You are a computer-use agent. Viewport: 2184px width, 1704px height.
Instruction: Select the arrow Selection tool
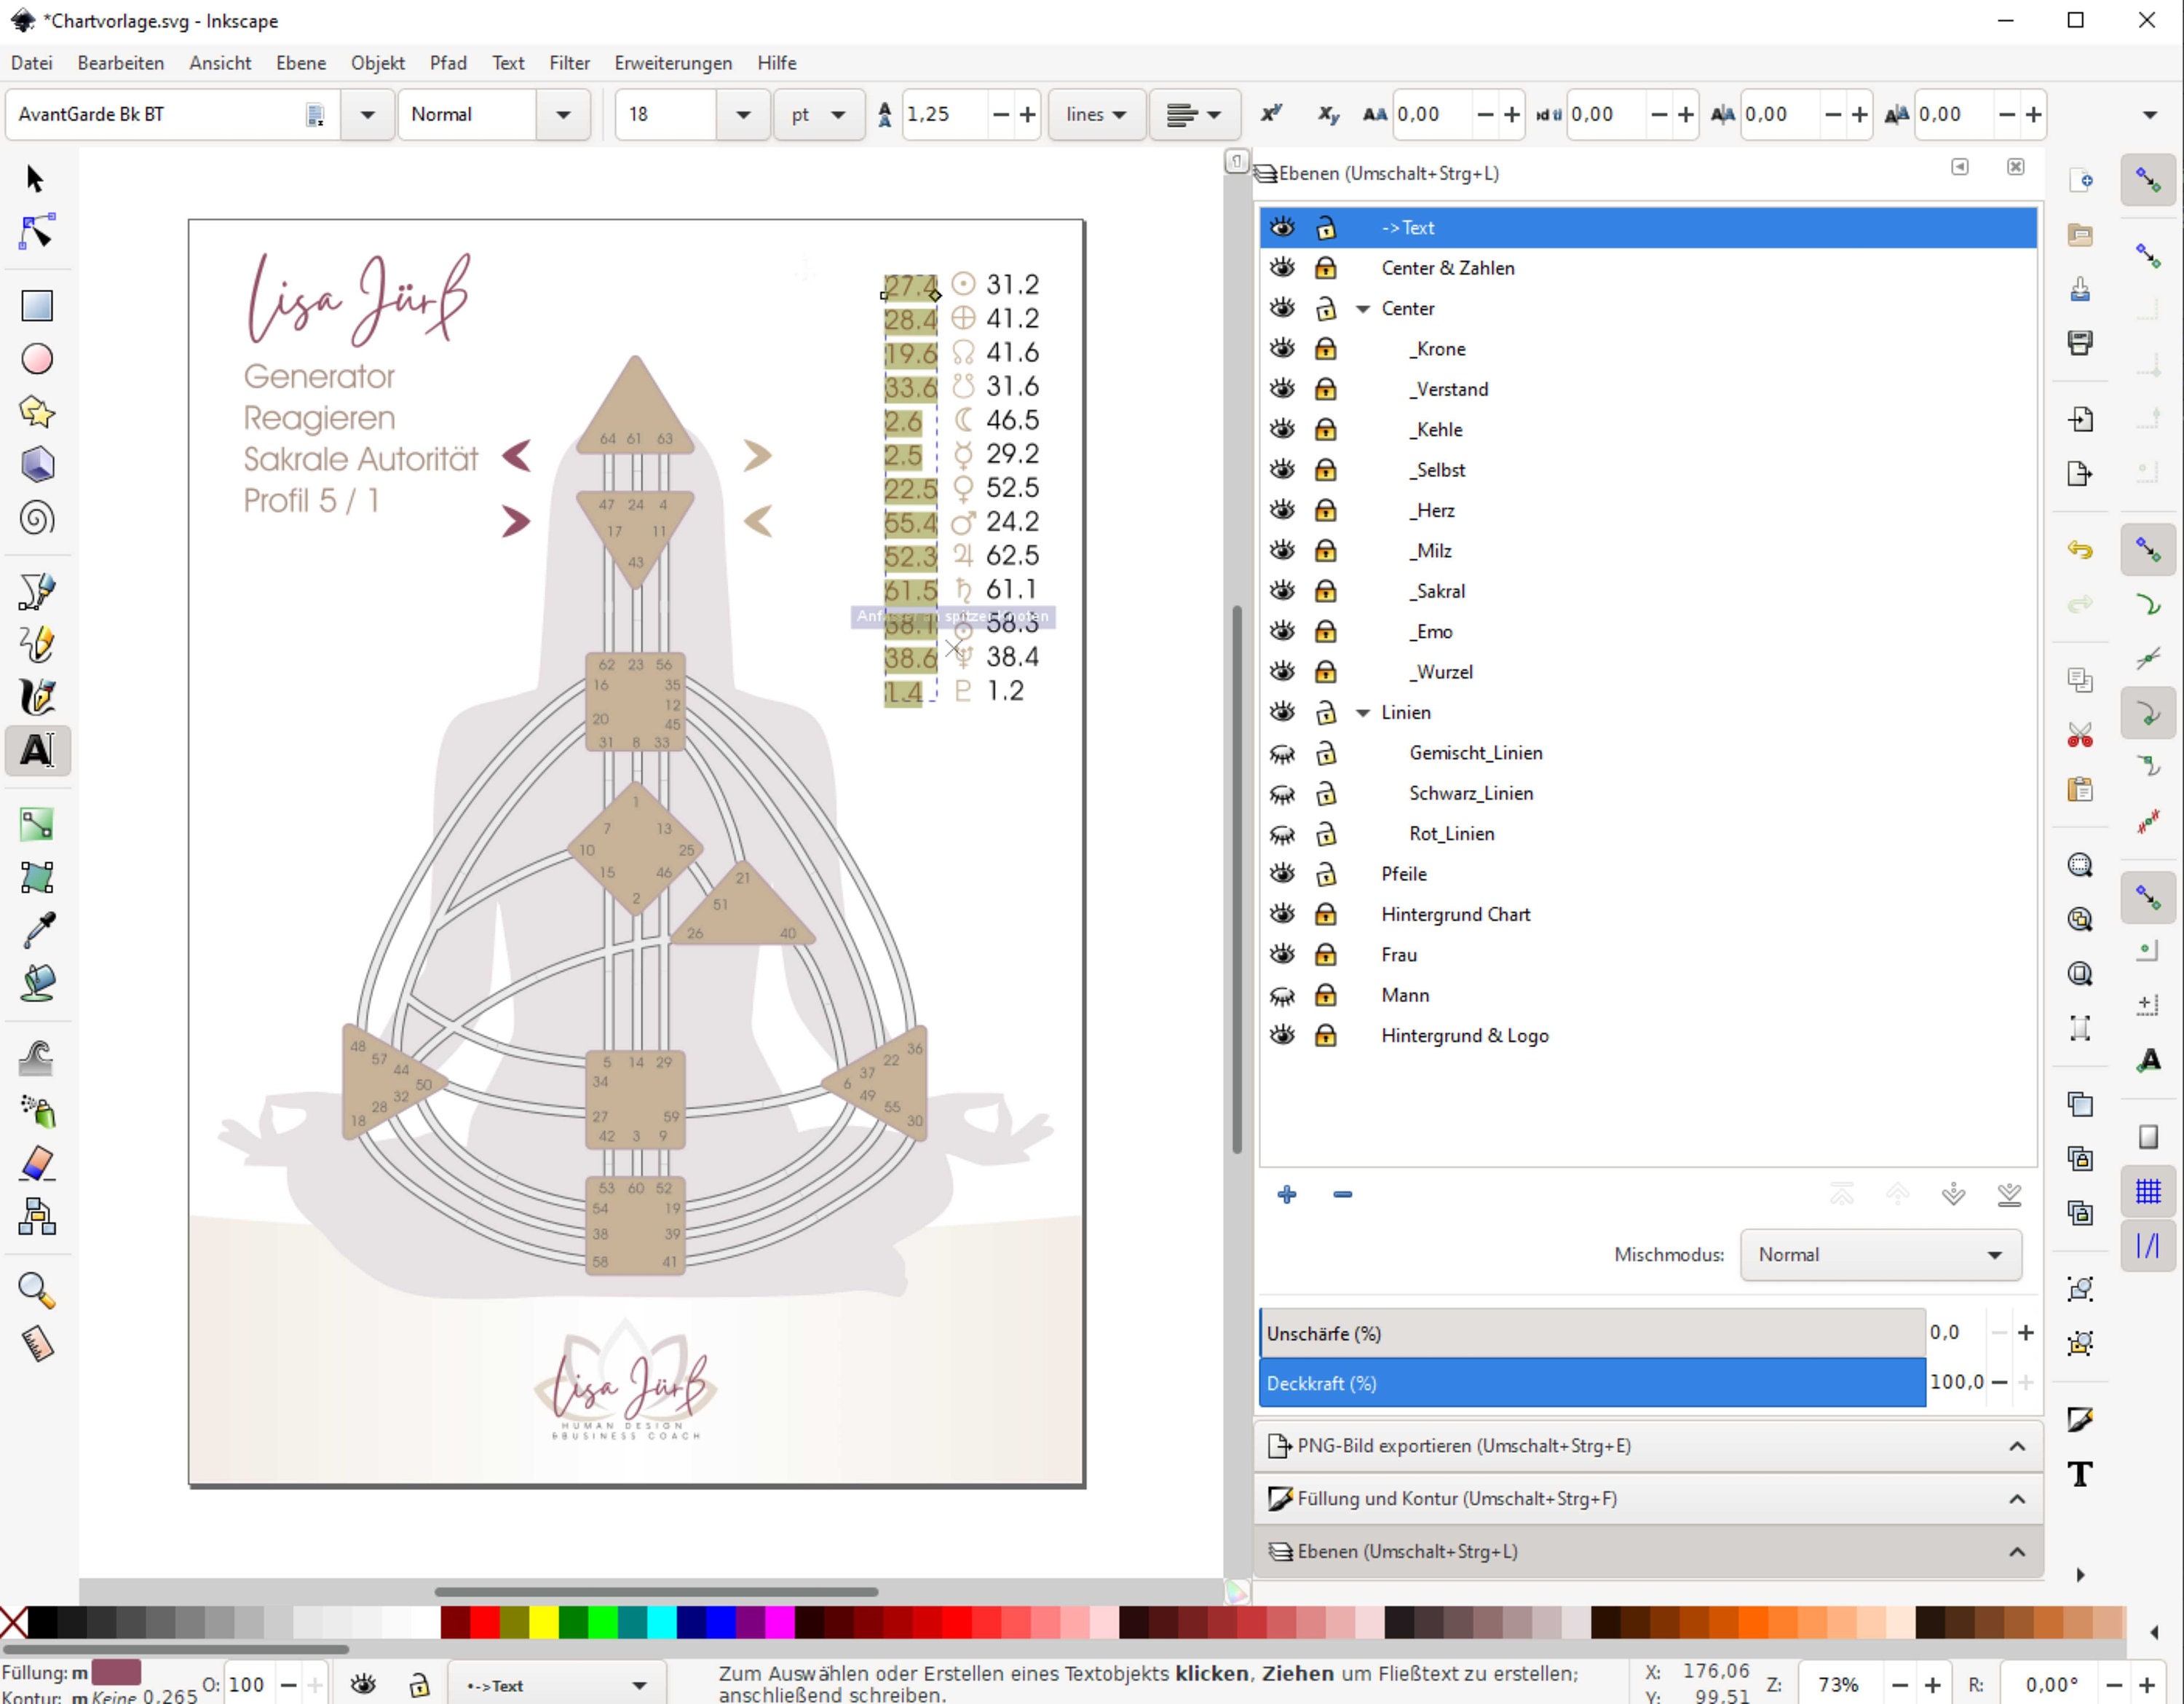(36, 179)
